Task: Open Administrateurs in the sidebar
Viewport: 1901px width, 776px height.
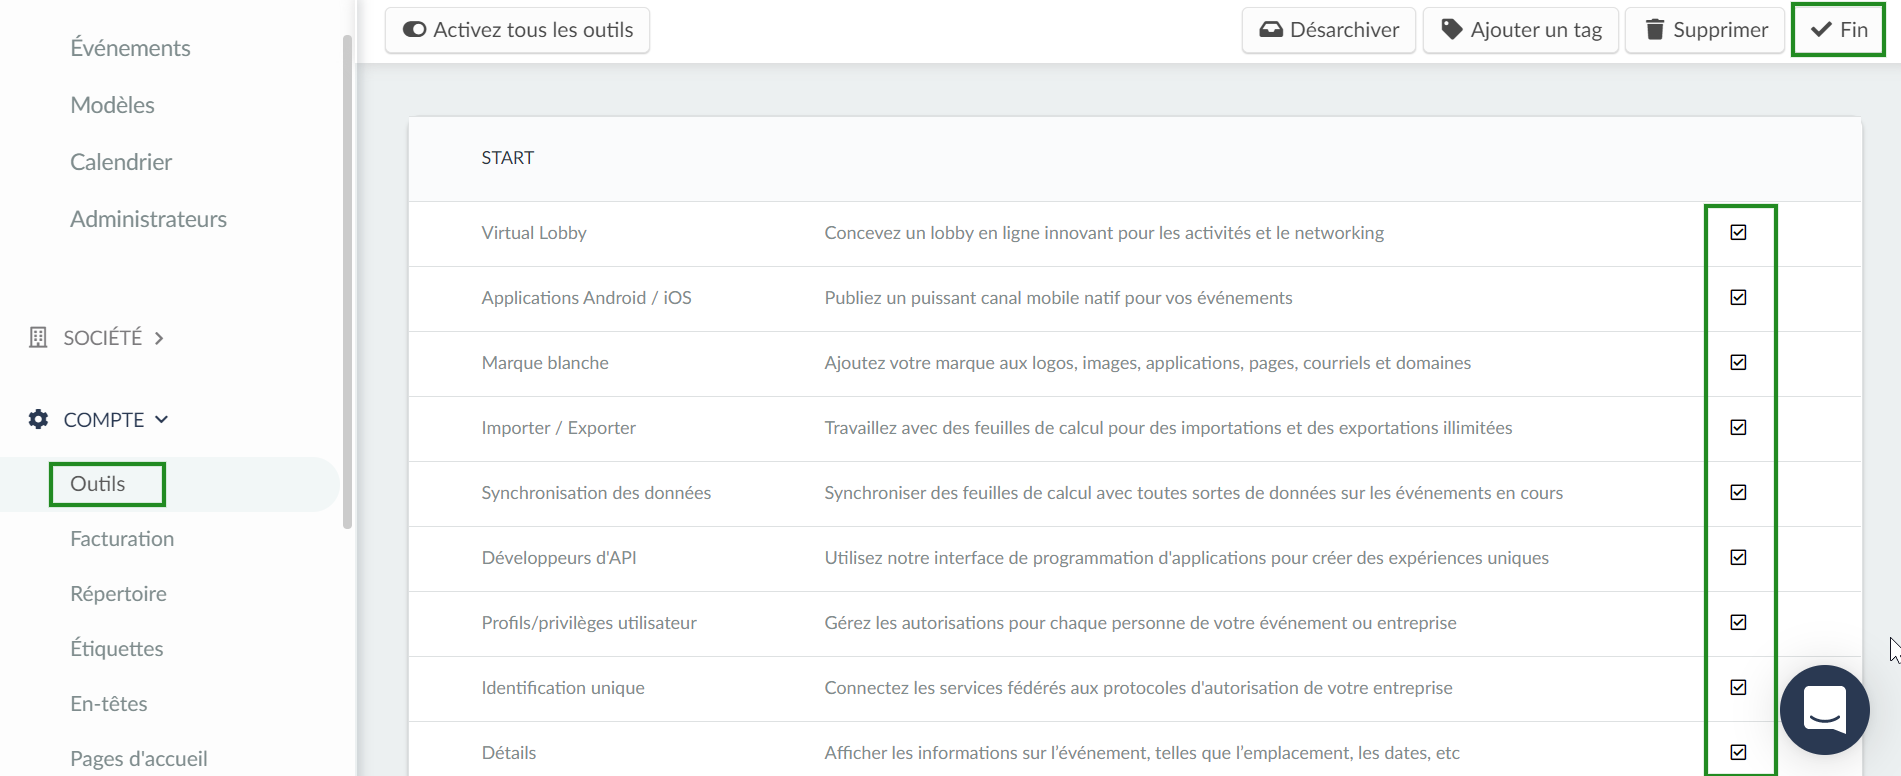Action: 148,219
